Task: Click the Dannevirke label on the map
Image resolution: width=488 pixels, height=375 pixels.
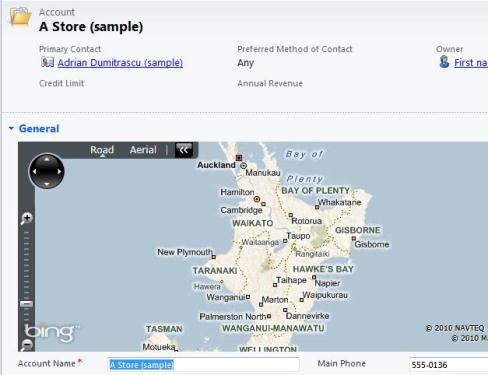Action: (x=307, y=316)
